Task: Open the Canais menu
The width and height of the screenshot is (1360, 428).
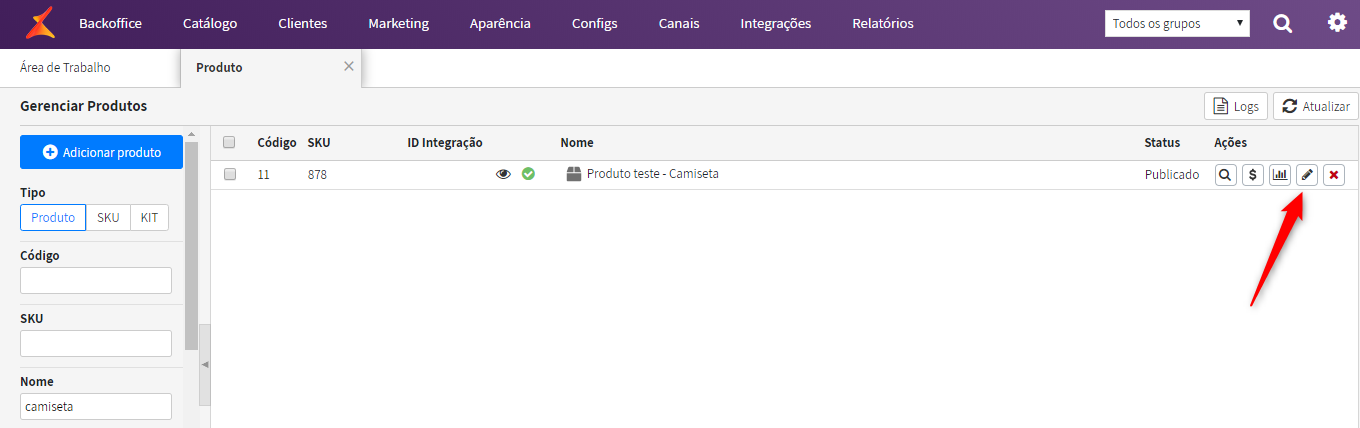Action: [679, 23]
